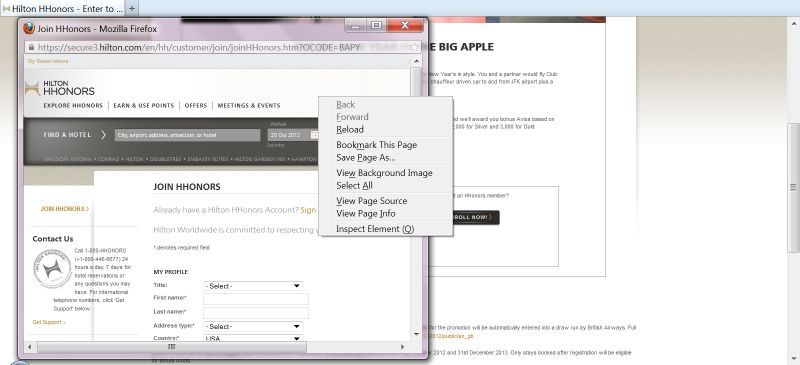This screenshot has width=800, height=365.
Task: Open the arrival date calendar icon
Action: pos(314,135)
